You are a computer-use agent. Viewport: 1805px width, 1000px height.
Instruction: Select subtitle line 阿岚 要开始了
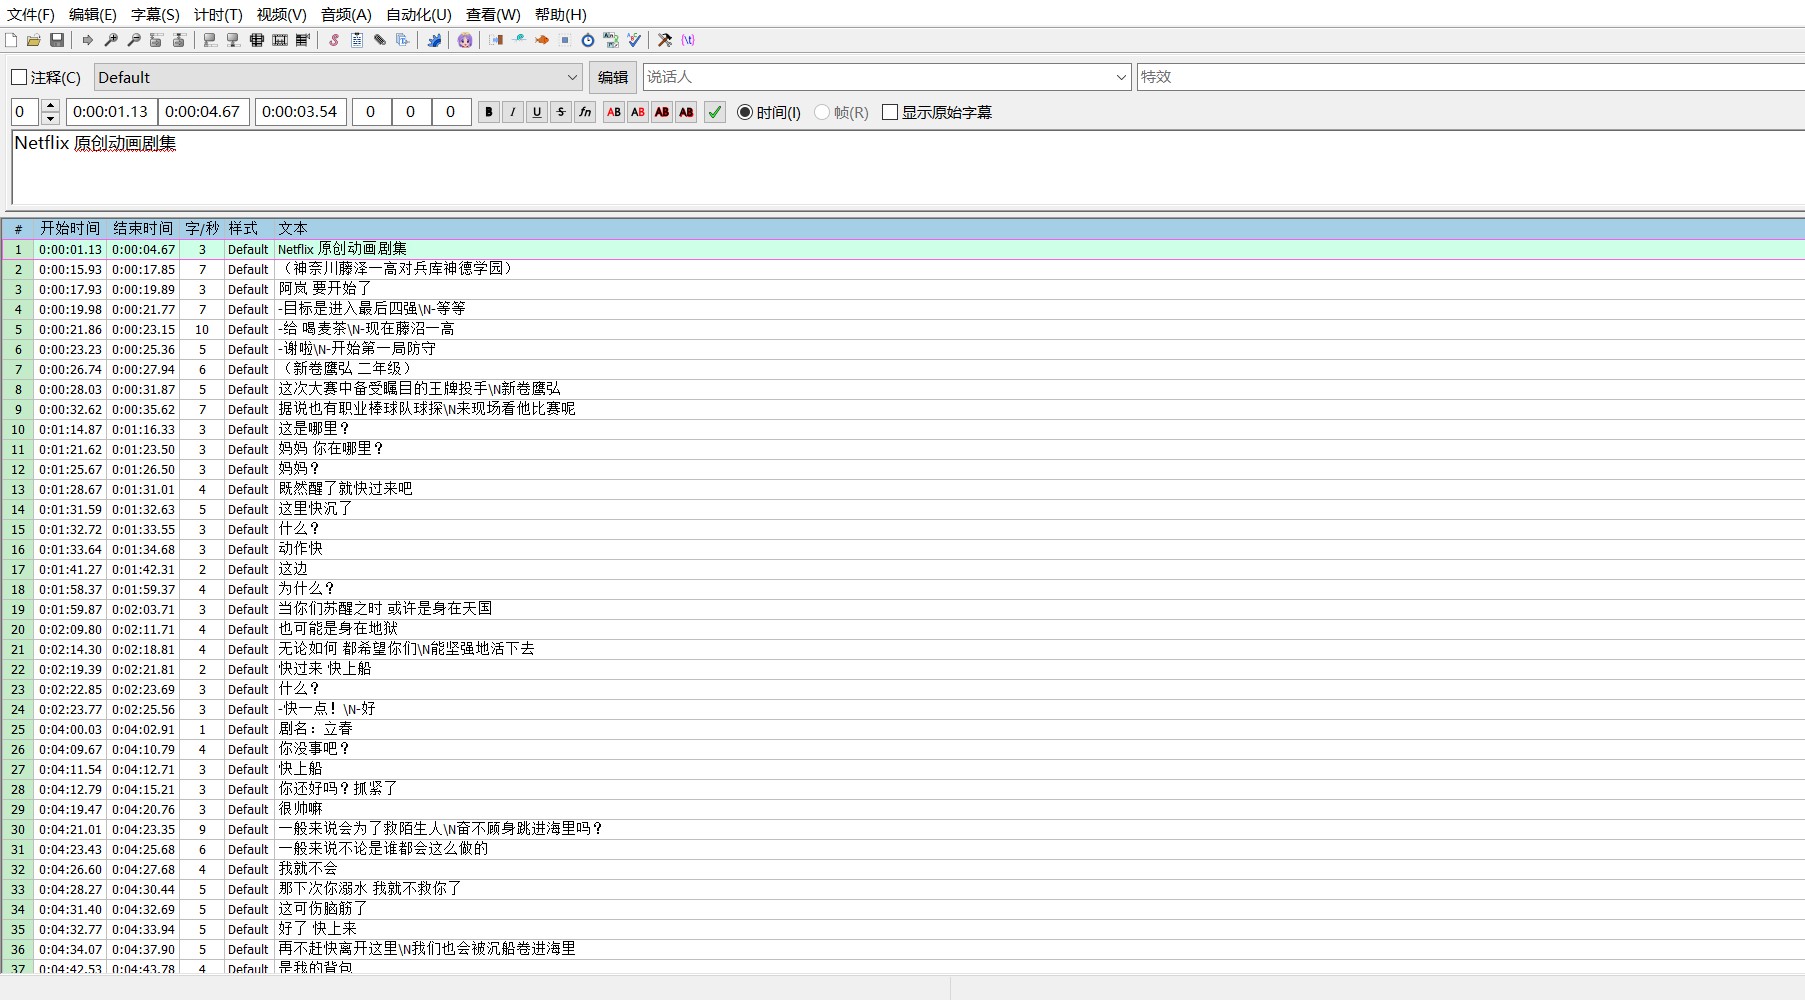[902, 289]
